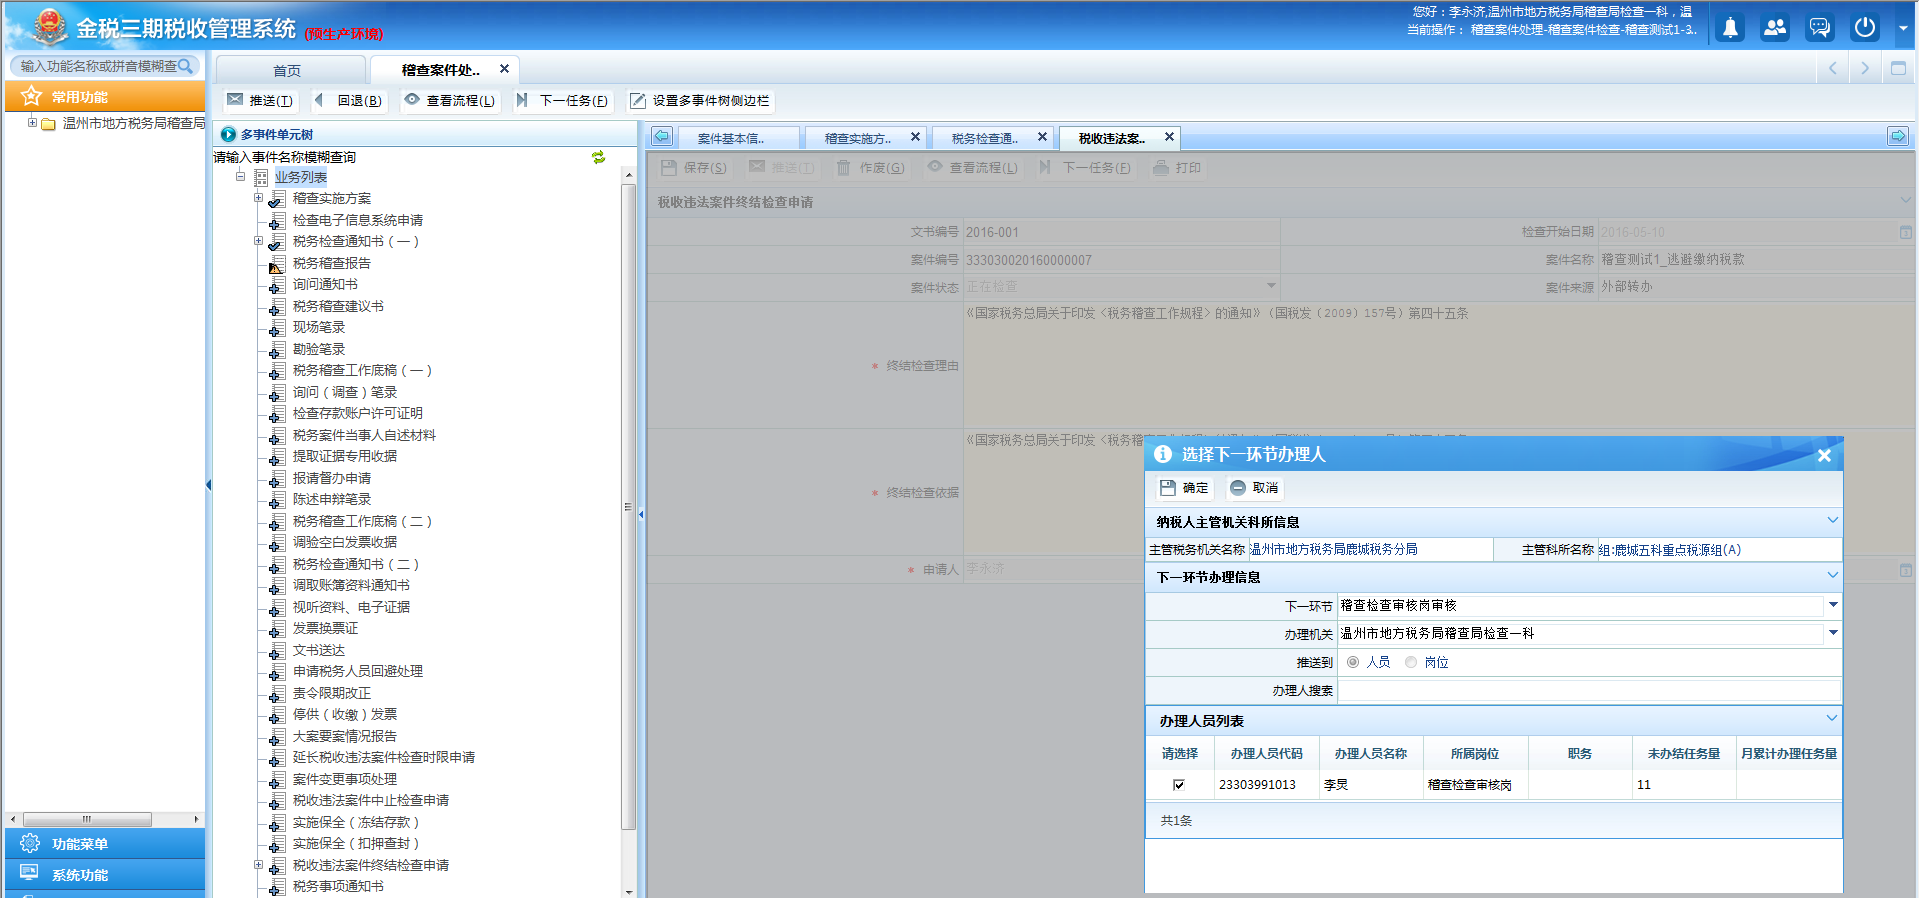This screenshot has height=898, width=1919.
Task: Click the tab scroll-left arrow icon
Action: click(662, 137)
